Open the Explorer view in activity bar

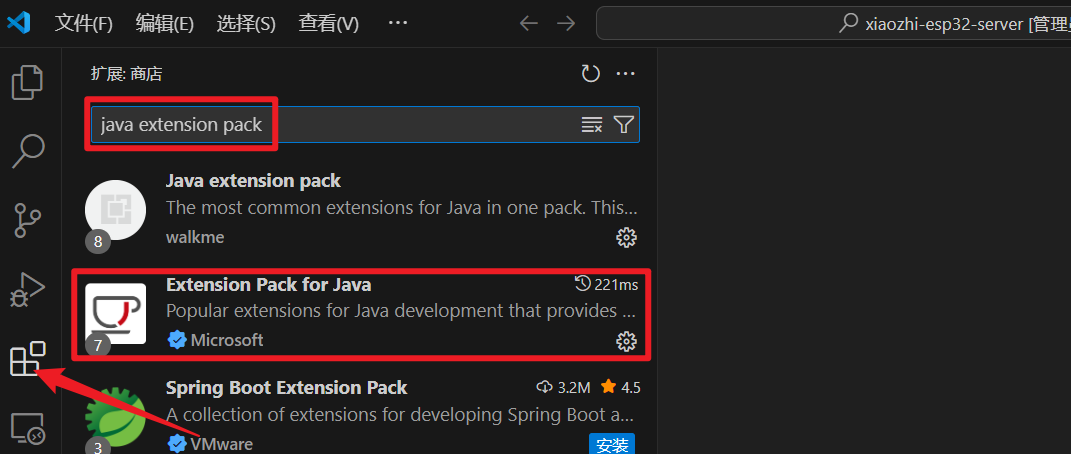tap(28, 83)
